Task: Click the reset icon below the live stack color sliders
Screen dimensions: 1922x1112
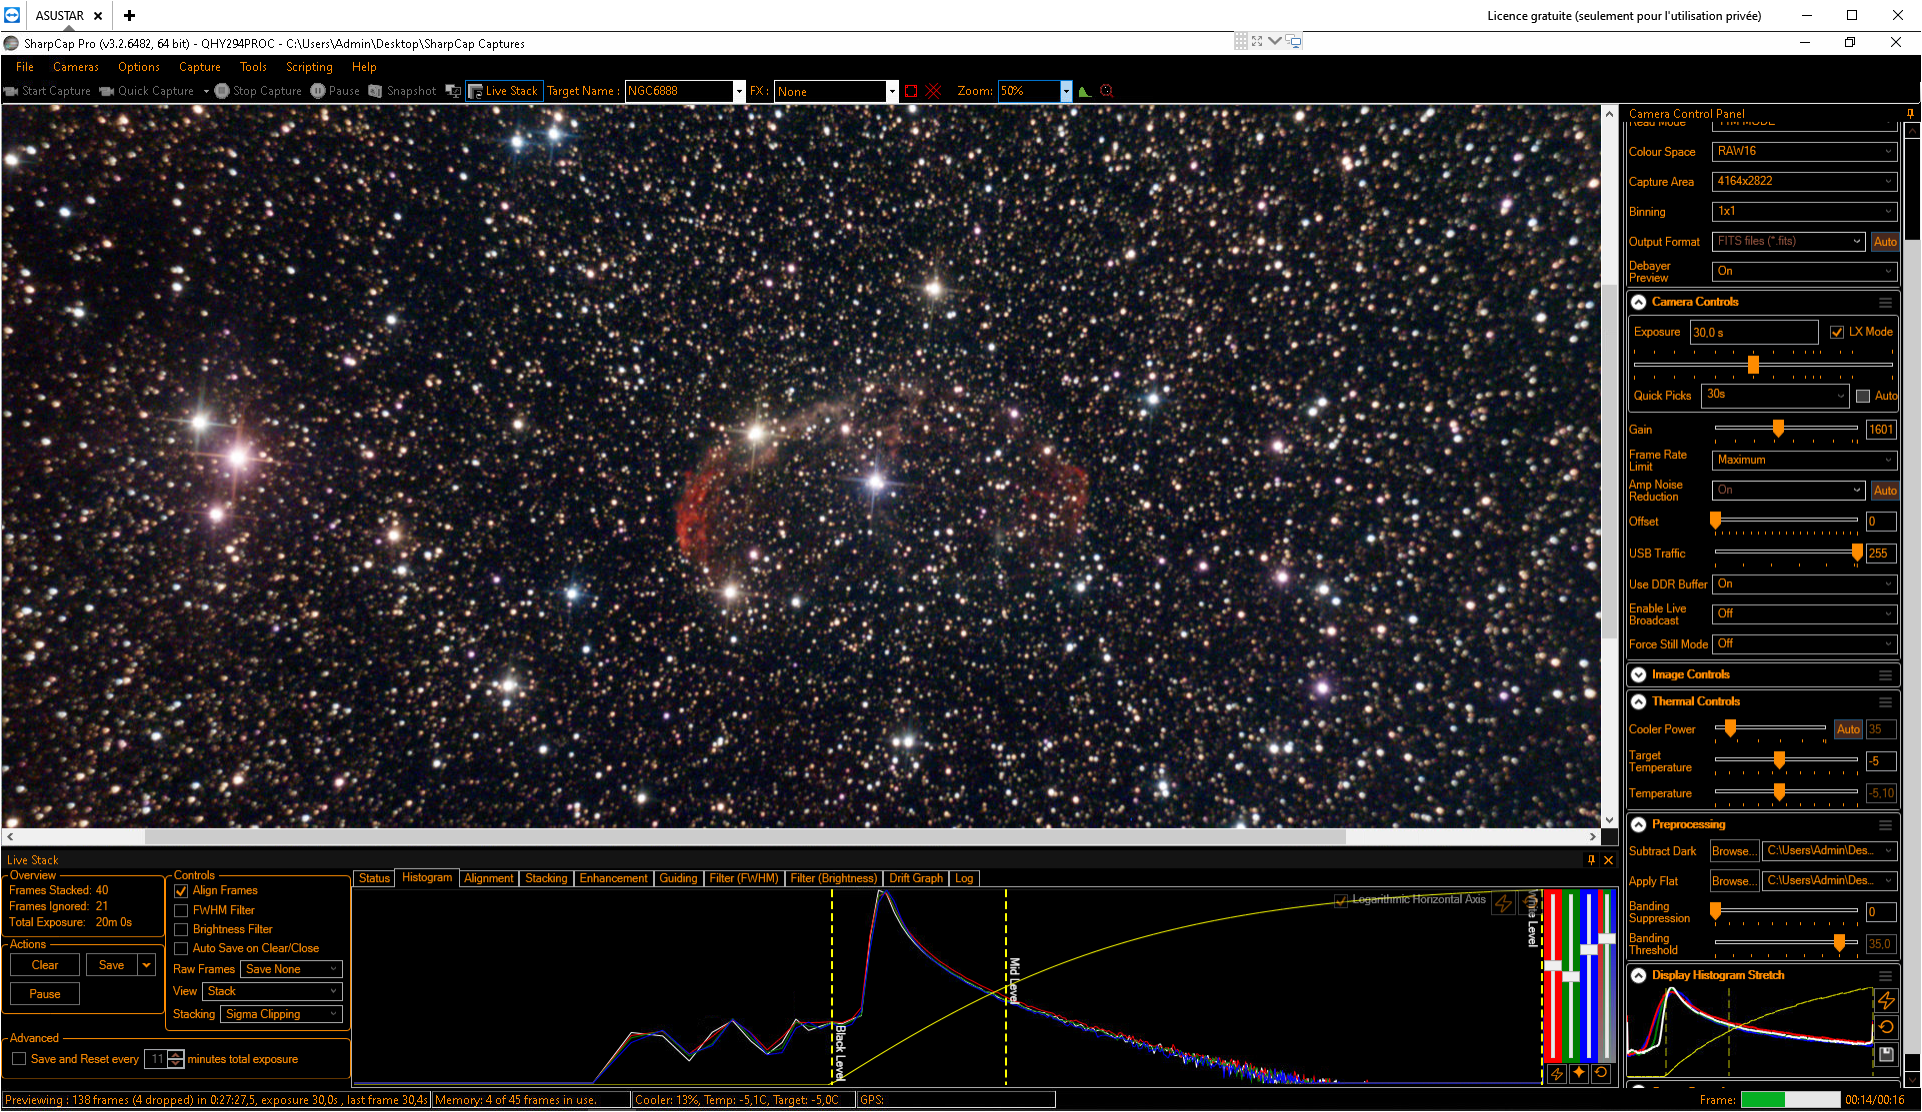Action: click(x=1601, y=1073)
